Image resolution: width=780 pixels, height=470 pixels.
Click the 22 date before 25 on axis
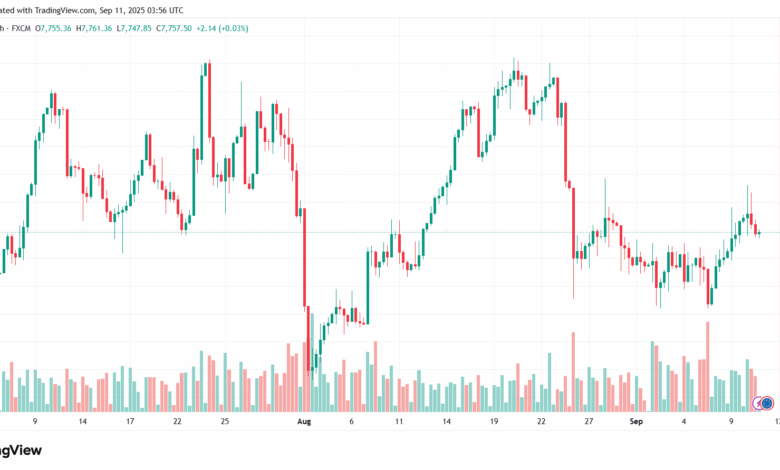tap(177, 423)
